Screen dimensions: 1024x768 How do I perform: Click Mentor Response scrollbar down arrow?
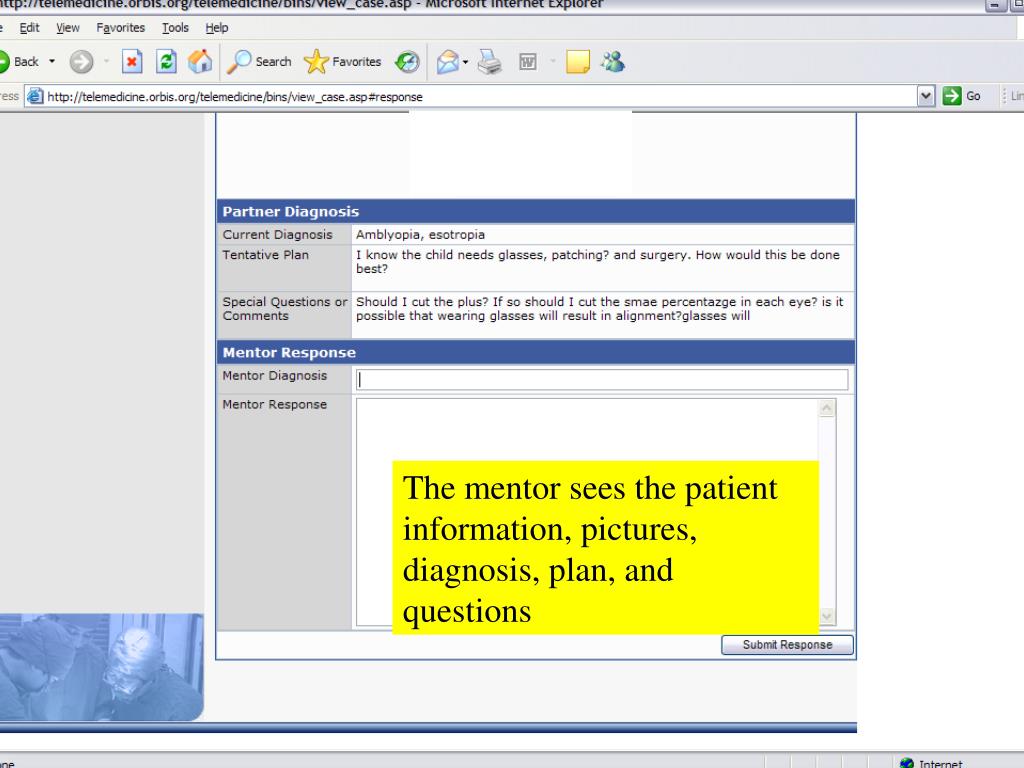(x=827, y=616)
